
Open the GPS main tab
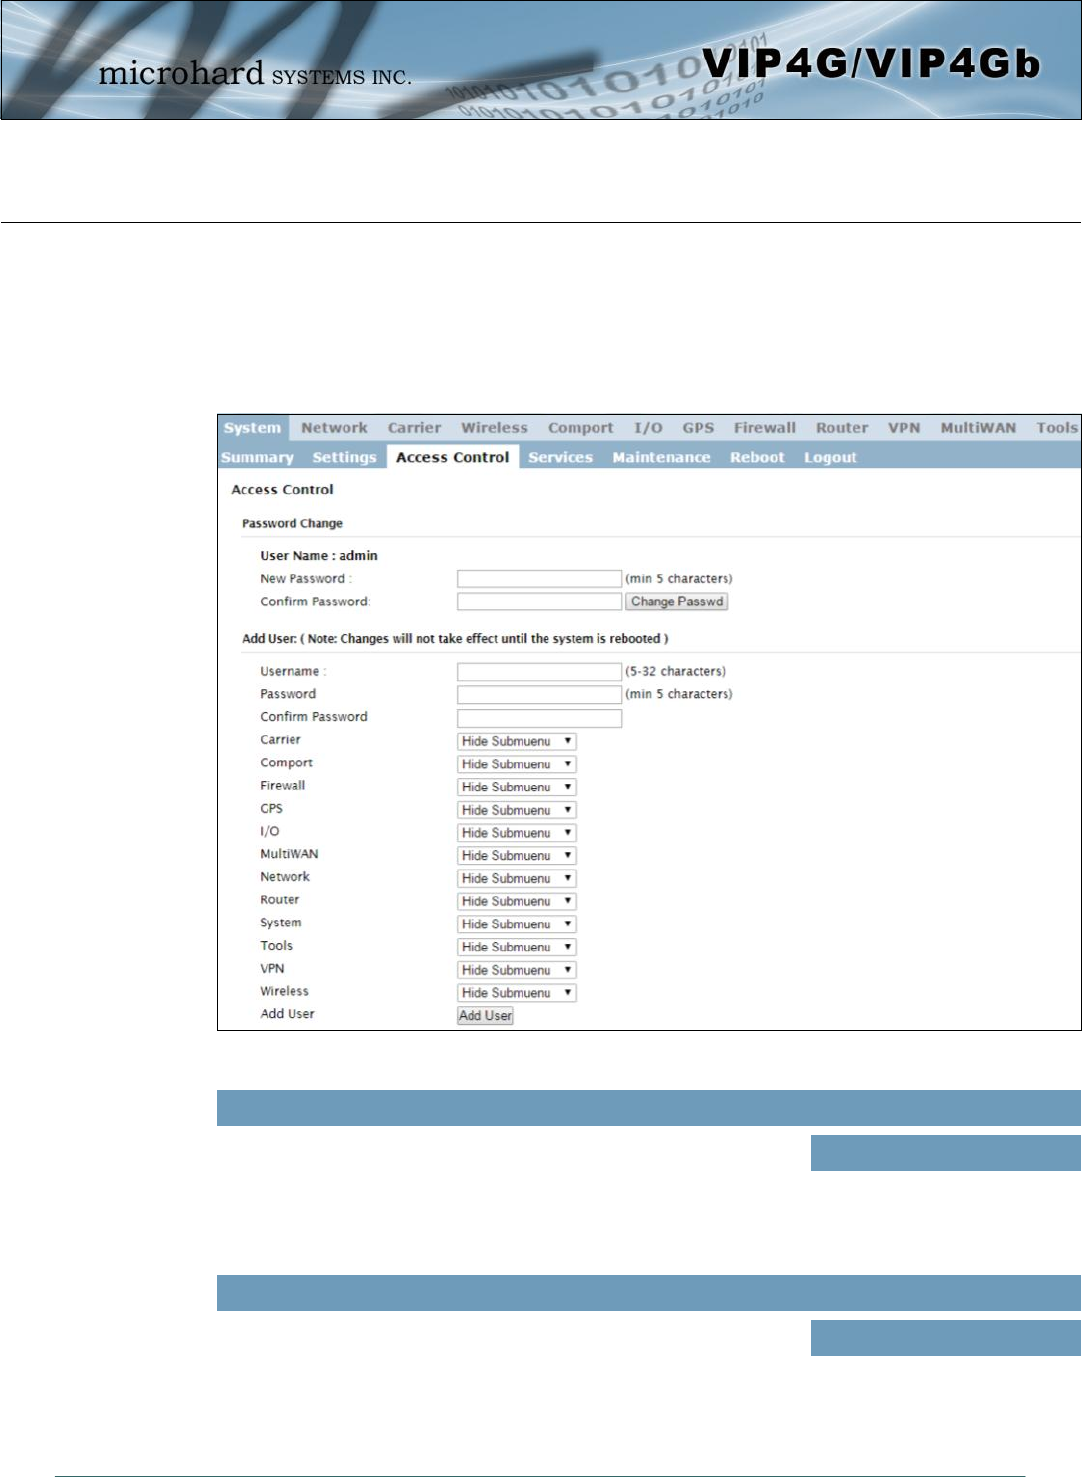click(698, 428)
